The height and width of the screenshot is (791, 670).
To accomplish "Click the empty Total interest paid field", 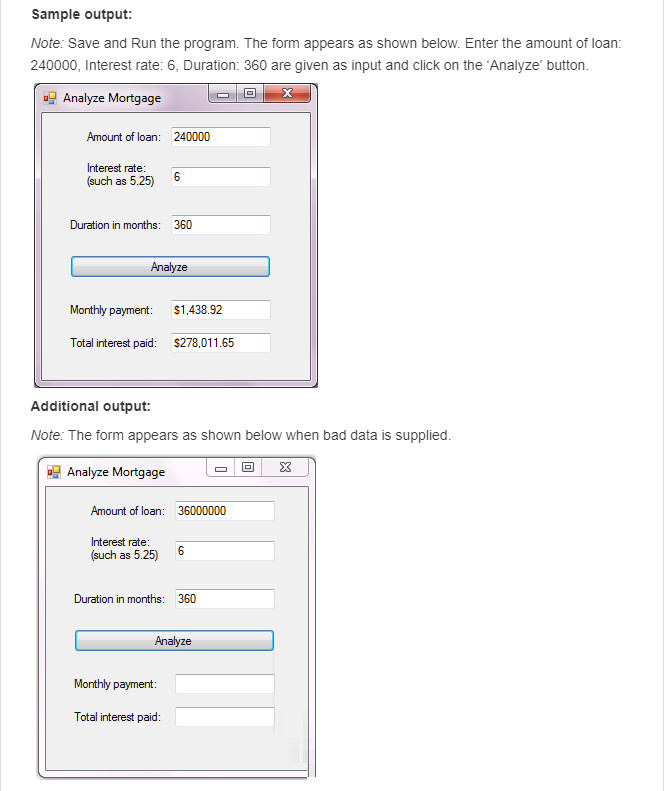I will [x=225, y=717].
